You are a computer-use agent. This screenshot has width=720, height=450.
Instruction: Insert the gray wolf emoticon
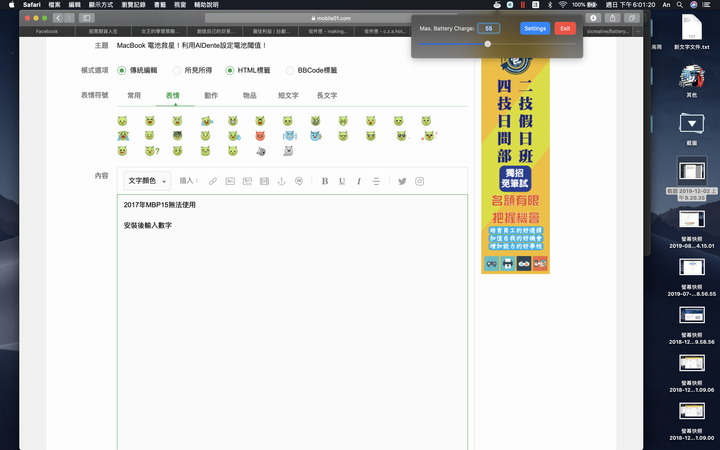[260, 151]
